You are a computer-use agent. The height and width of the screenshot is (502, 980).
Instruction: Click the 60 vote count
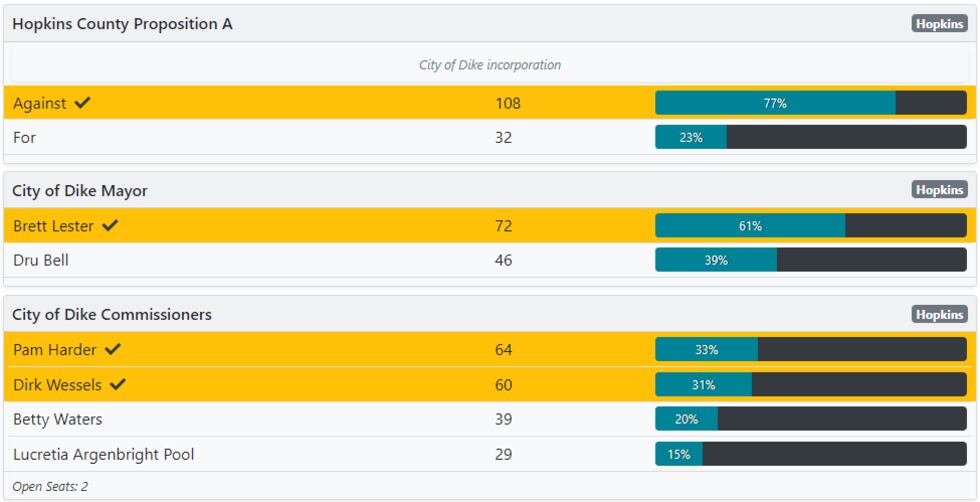pos(503,384)
